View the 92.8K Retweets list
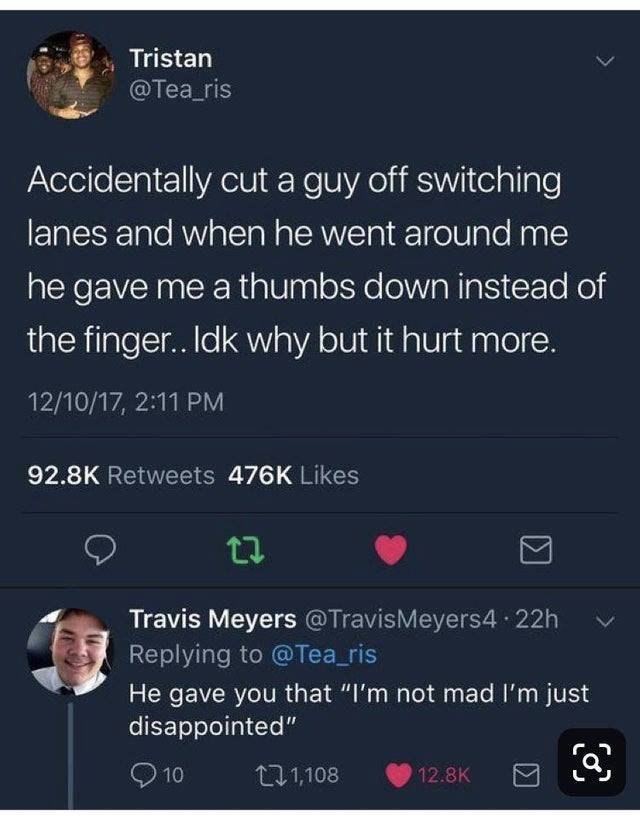Image resolution: width=640 pixels, height=825 pixels. point(121,476)
